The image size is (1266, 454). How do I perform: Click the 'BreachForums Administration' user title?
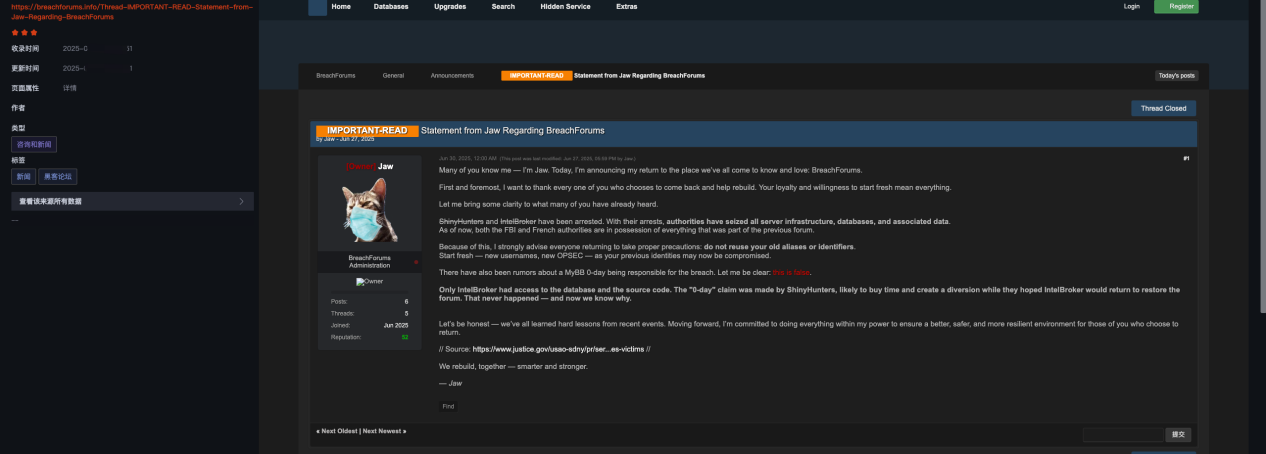coord(369,261)
